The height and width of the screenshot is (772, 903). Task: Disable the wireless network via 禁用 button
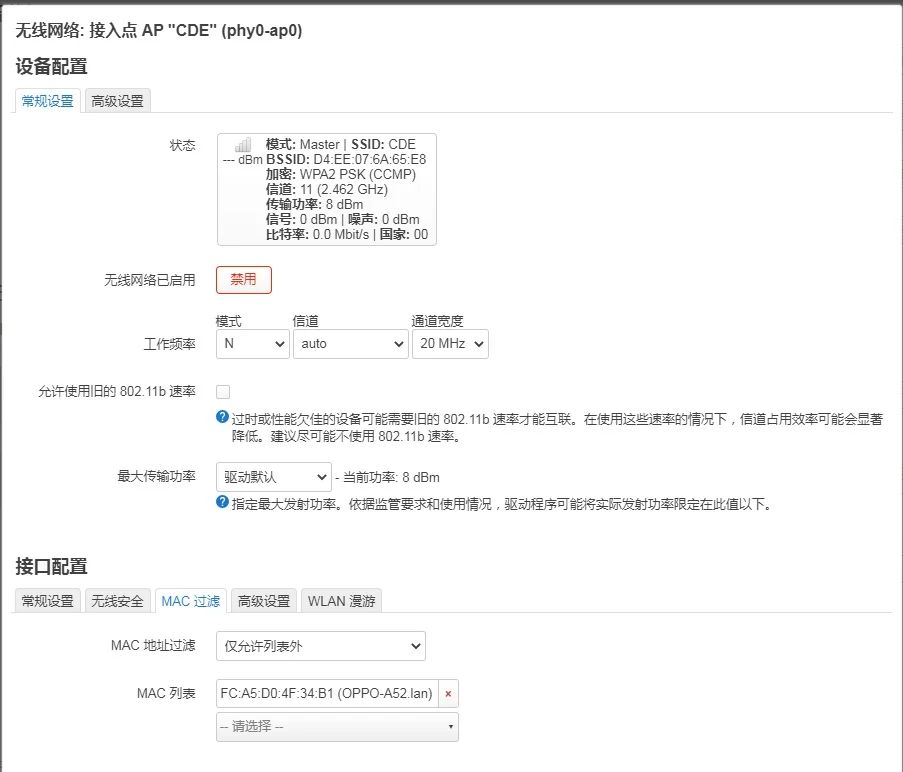[243, 280]
